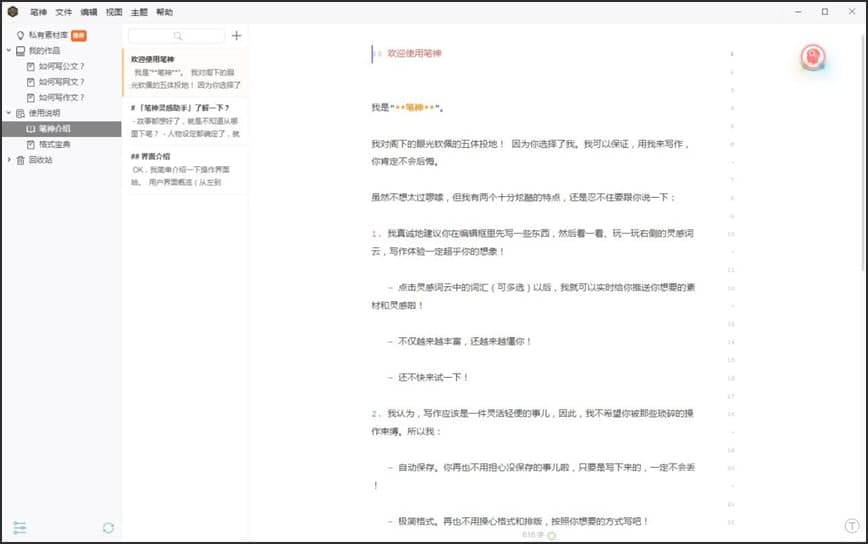
Task: Open the 视图 menu
Action: tap(114, 12)
